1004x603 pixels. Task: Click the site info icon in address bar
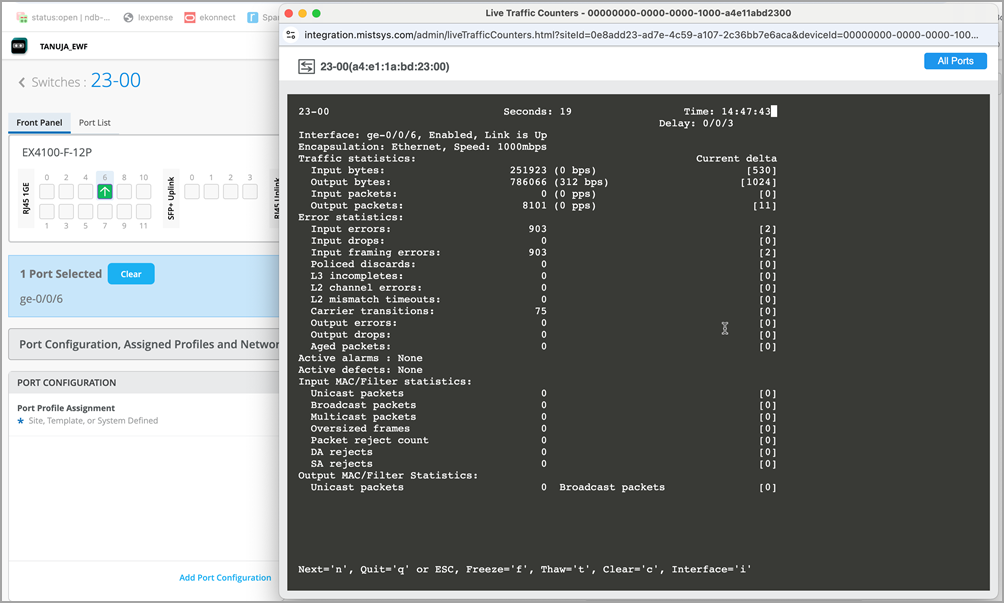(x=291, y=34)
